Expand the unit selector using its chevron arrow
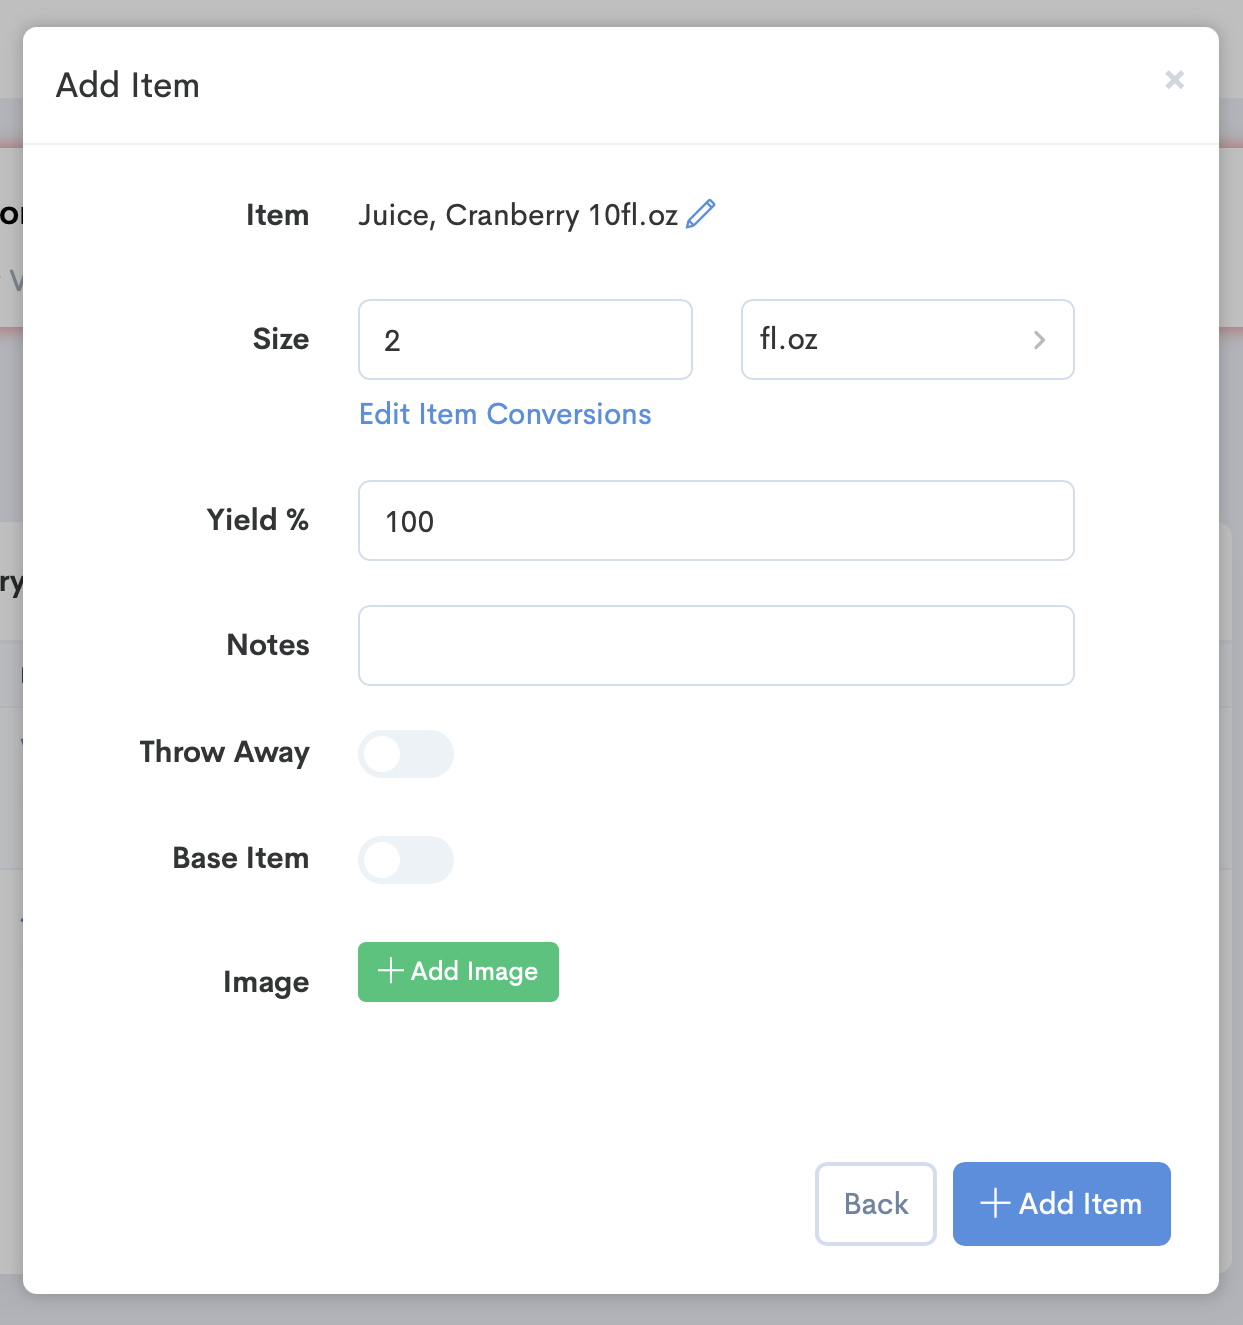 point(1040,340)
